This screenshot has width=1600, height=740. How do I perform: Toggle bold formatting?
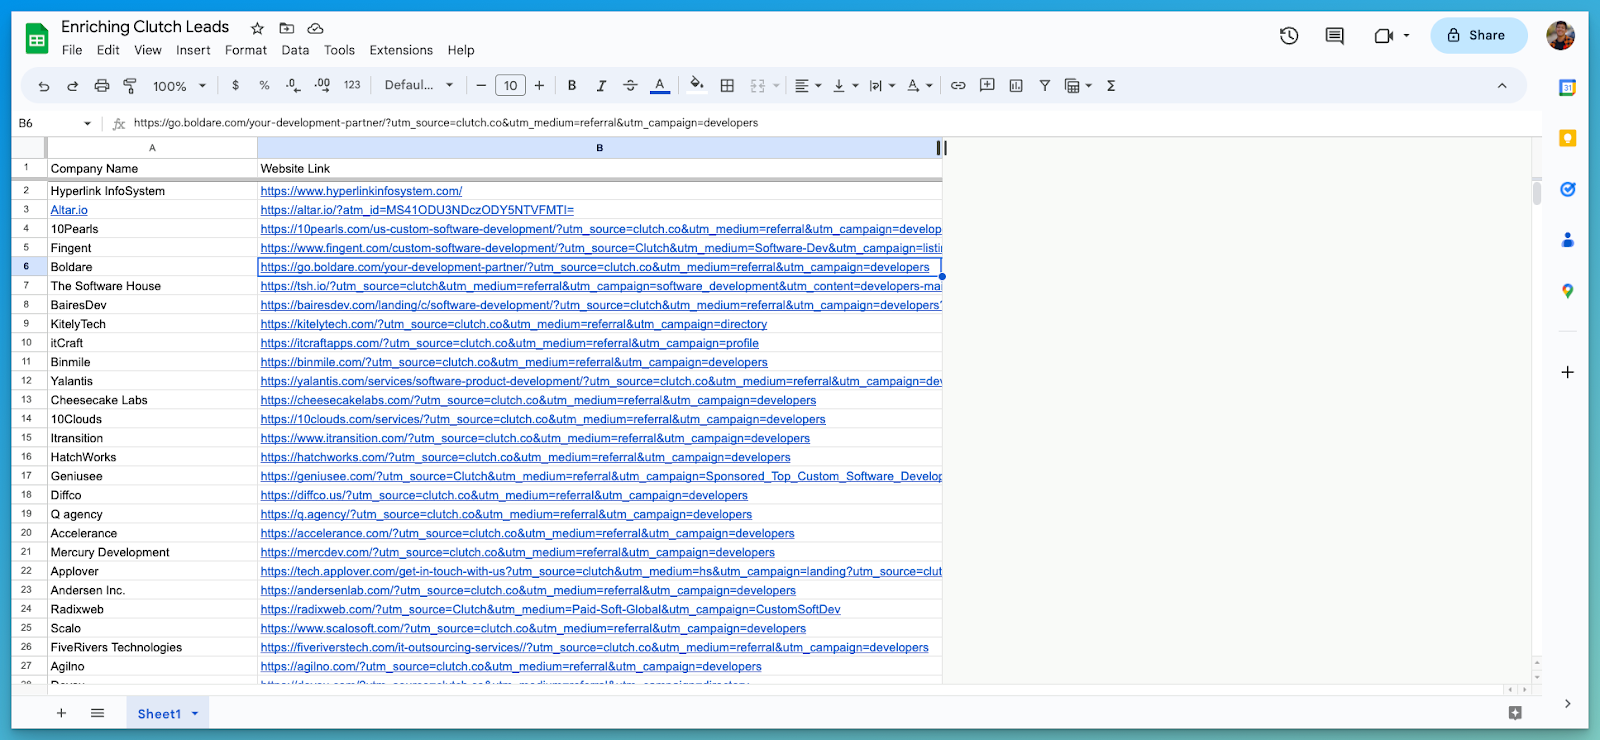(572, 86)
